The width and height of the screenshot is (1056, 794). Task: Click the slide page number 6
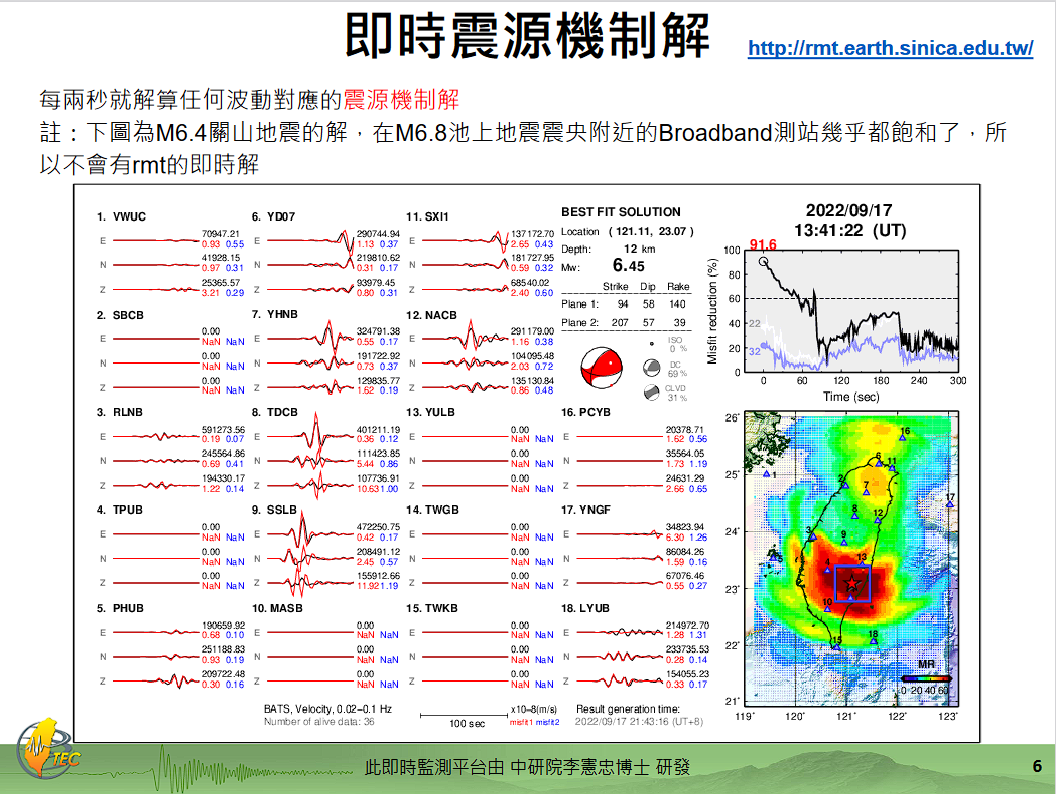coord(1037,766)
